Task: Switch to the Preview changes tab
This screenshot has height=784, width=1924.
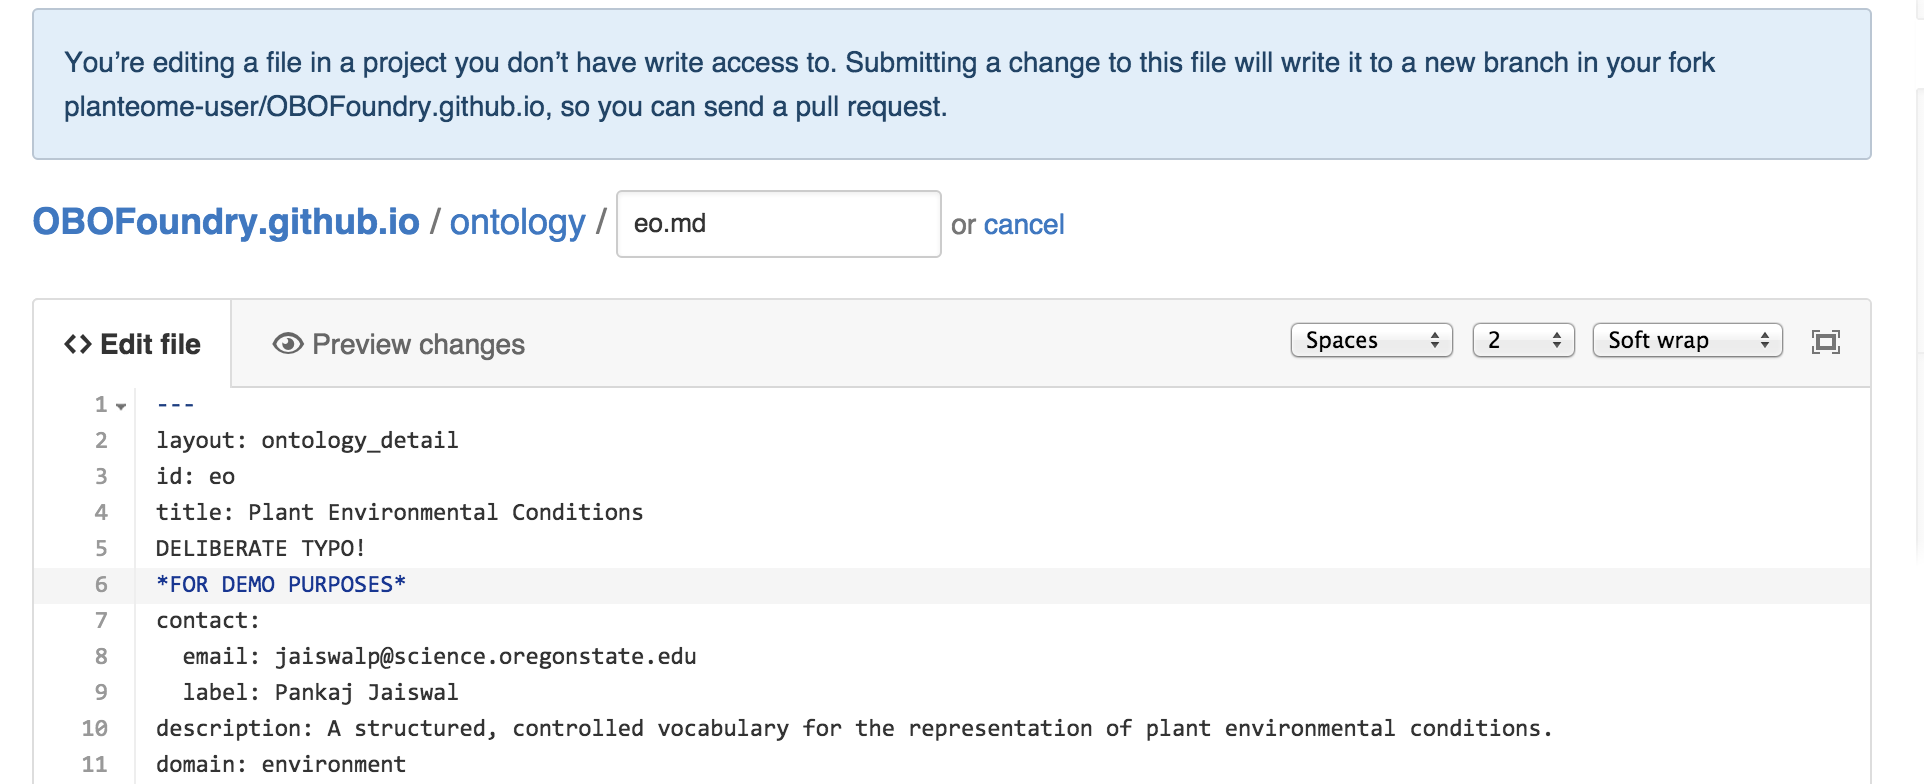Action: [399, 344]
